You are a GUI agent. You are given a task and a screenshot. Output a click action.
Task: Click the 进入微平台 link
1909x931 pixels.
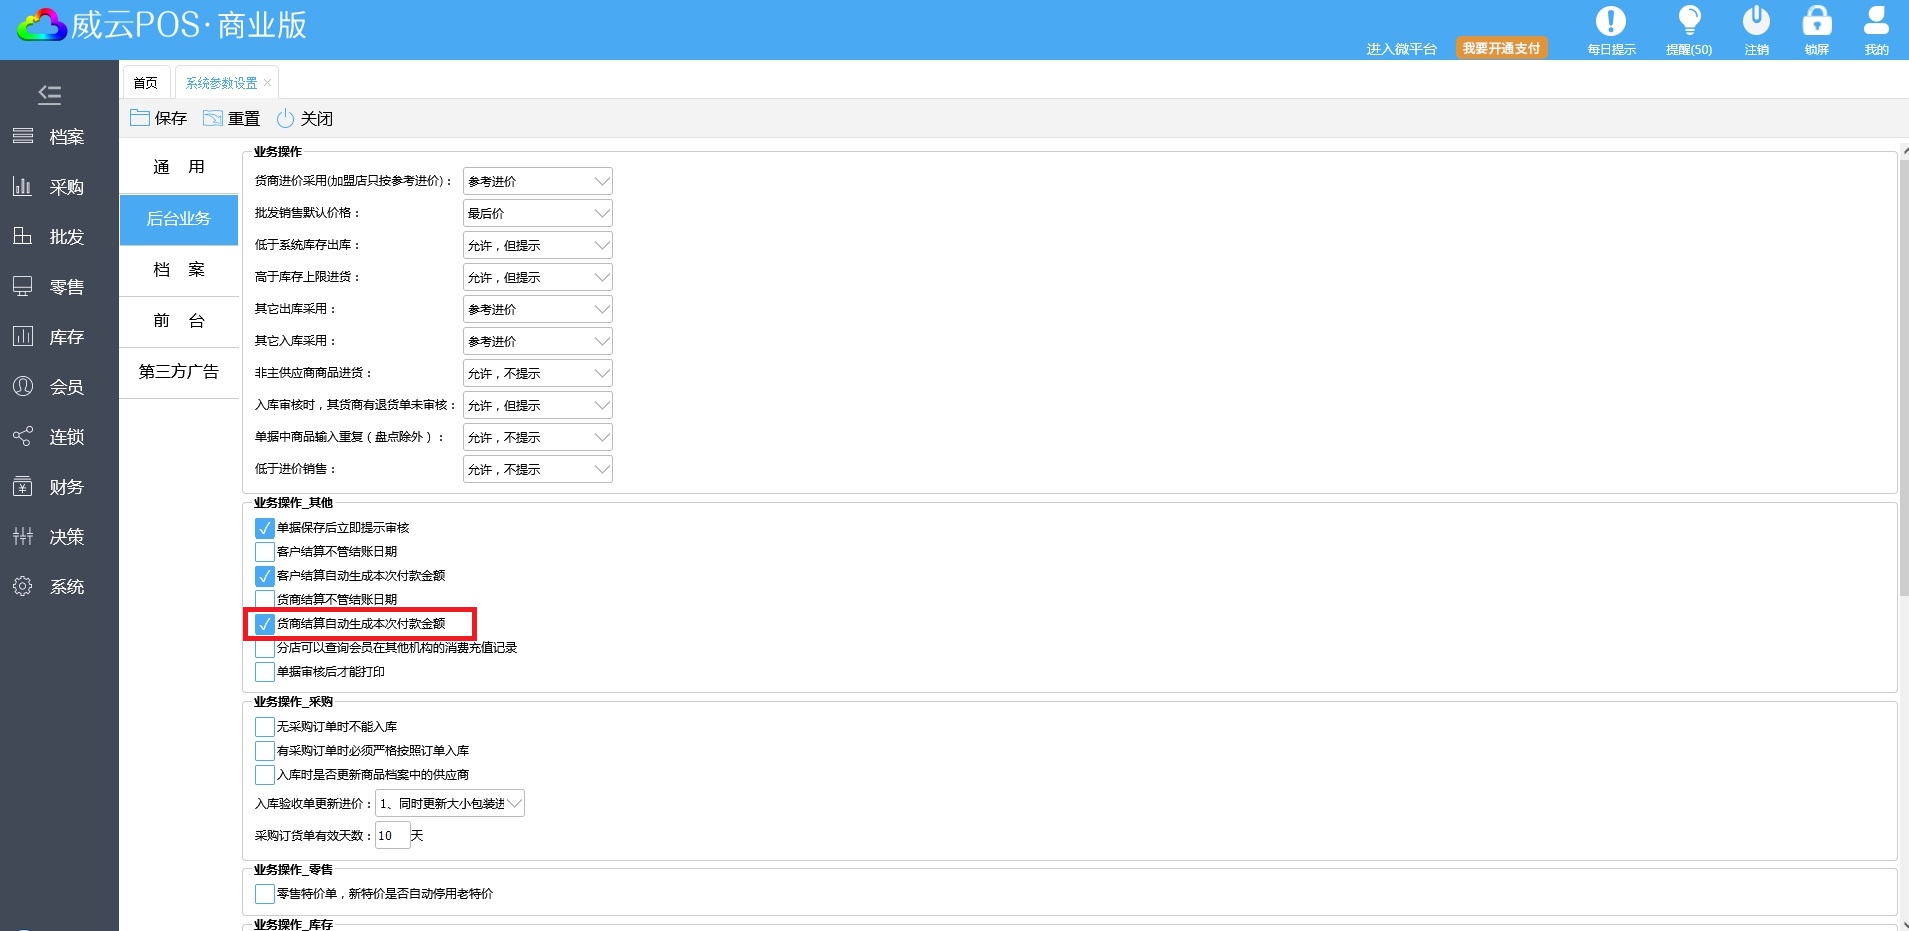coord(1401,49)
